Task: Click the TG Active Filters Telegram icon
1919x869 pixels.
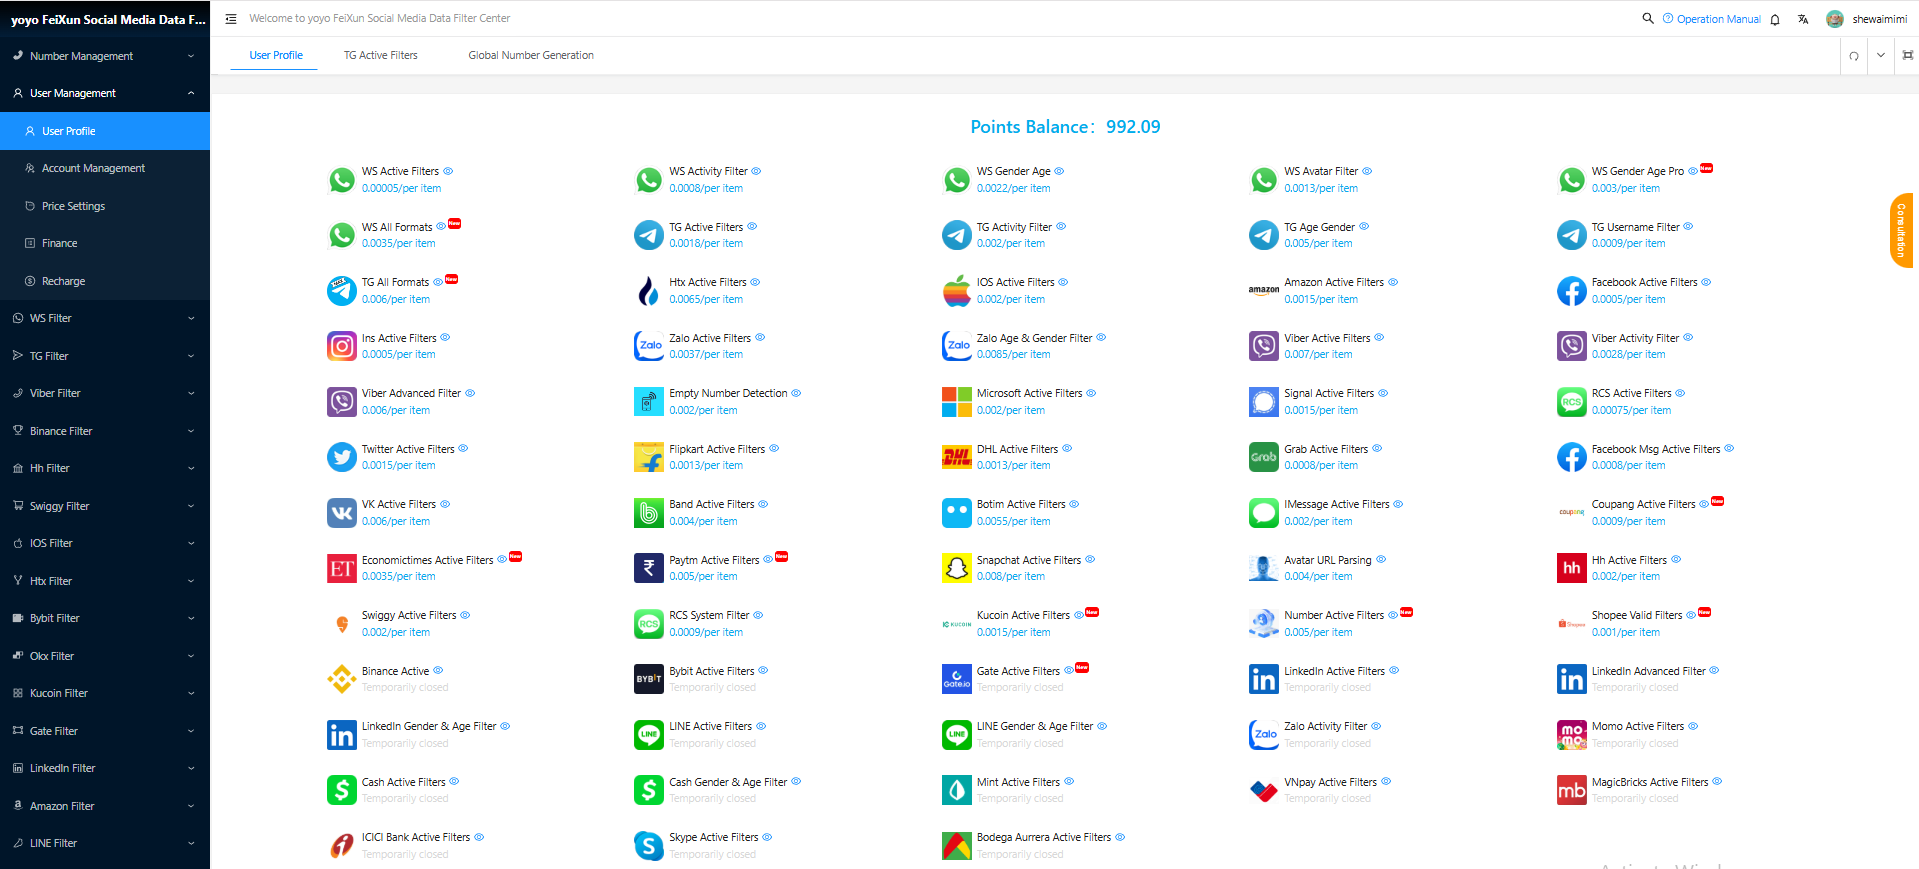Action: tap(649, 235)
